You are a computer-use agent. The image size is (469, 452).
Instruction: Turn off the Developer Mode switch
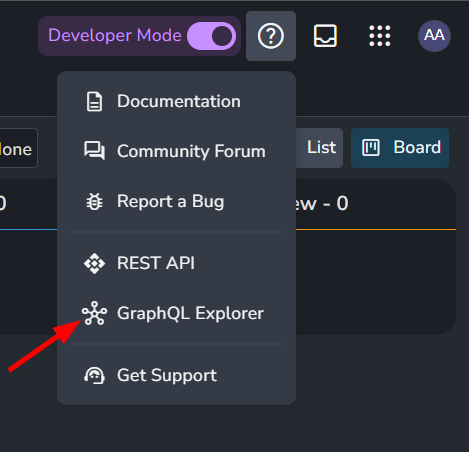(212, 36)
